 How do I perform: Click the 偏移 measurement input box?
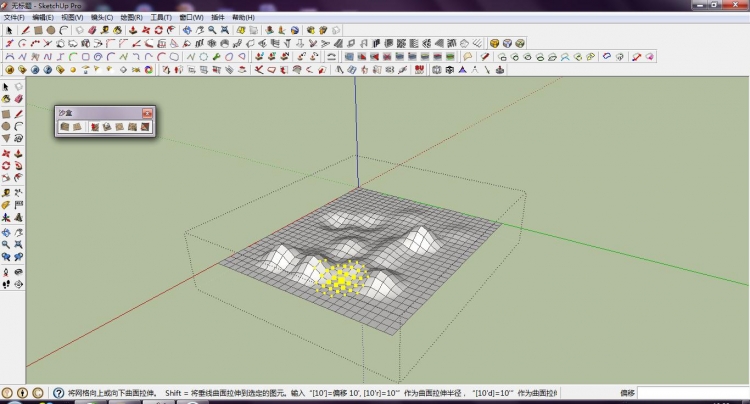pyautogui.click(x=693, y=393)
